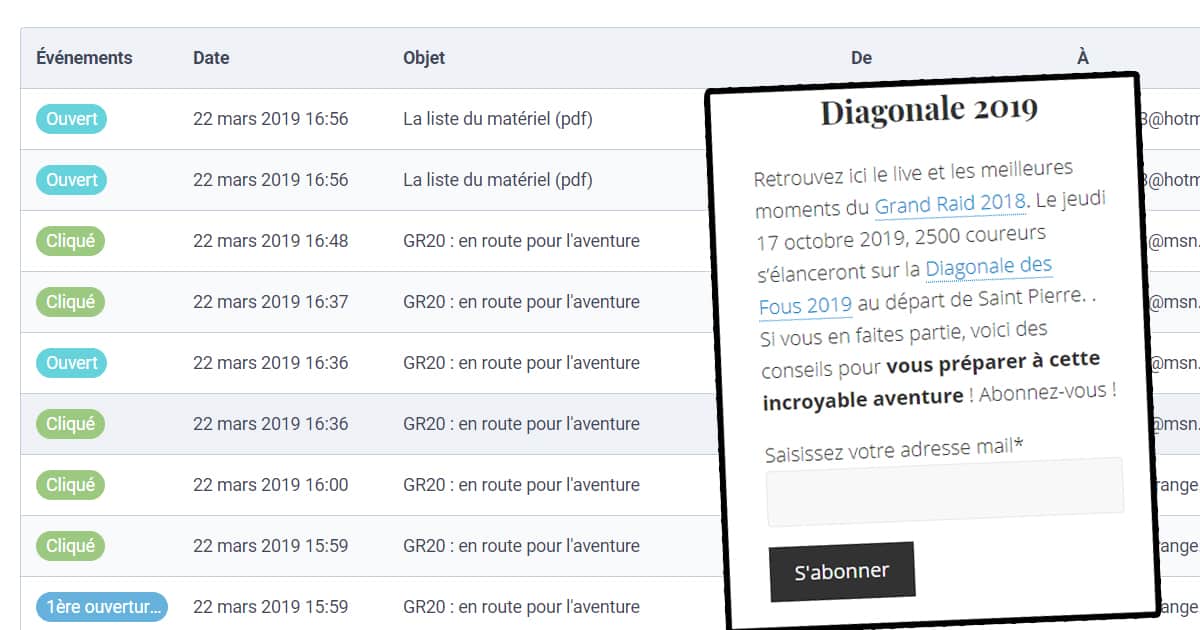This screenshot has height=630, width=1200.
Task: Open the GR20 subject in the 16:48 row
Action: pos(521,241)
